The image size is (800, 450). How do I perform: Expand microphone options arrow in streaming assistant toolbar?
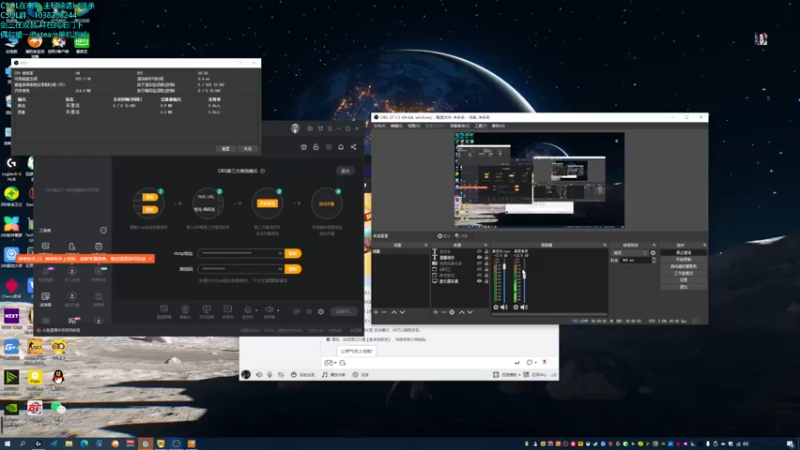click(258, 310)
